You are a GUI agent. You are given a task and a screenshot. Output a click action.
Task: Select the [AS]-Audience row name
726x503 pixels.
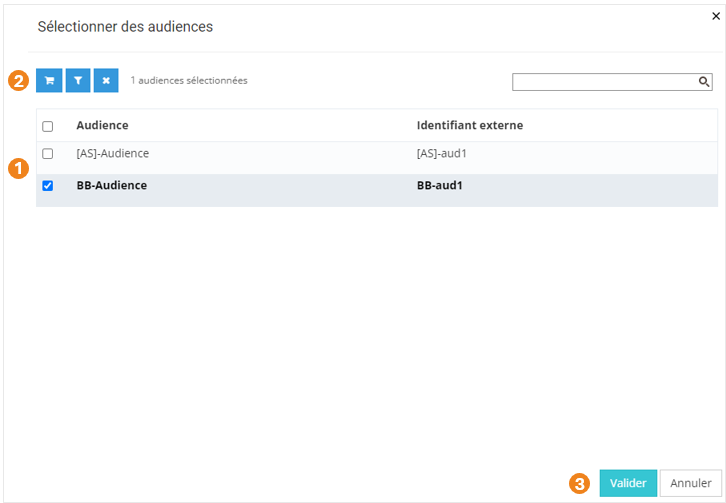click(112, 153)
